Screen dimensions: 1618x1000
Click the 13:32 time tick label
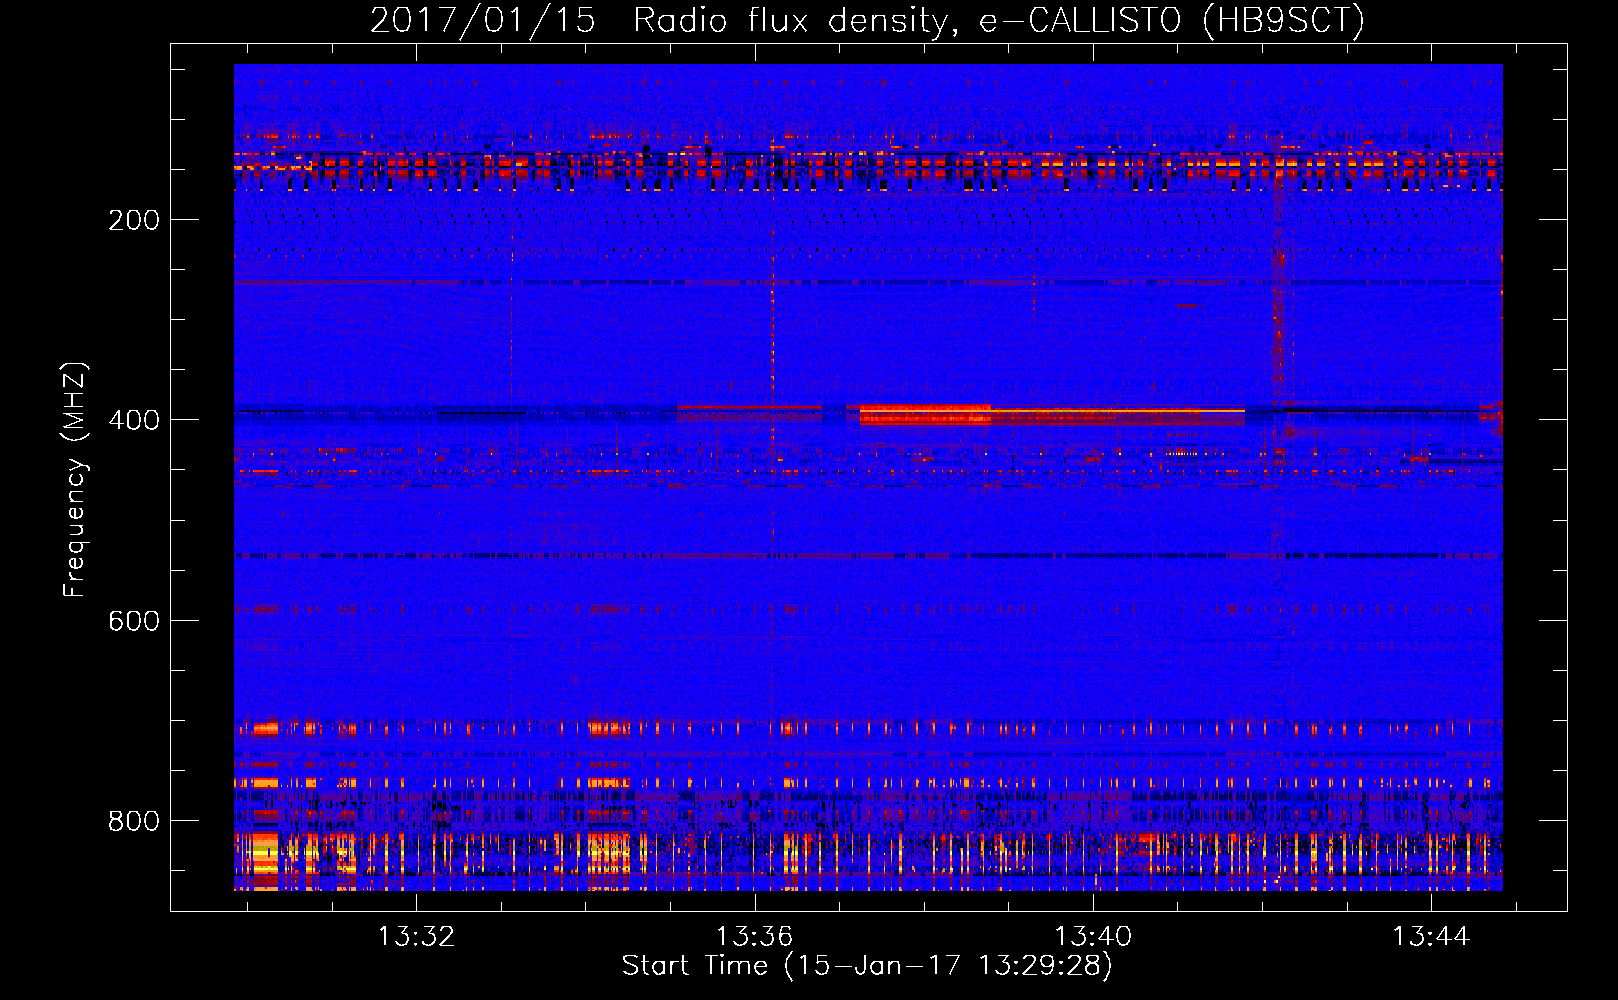point(416,936)
